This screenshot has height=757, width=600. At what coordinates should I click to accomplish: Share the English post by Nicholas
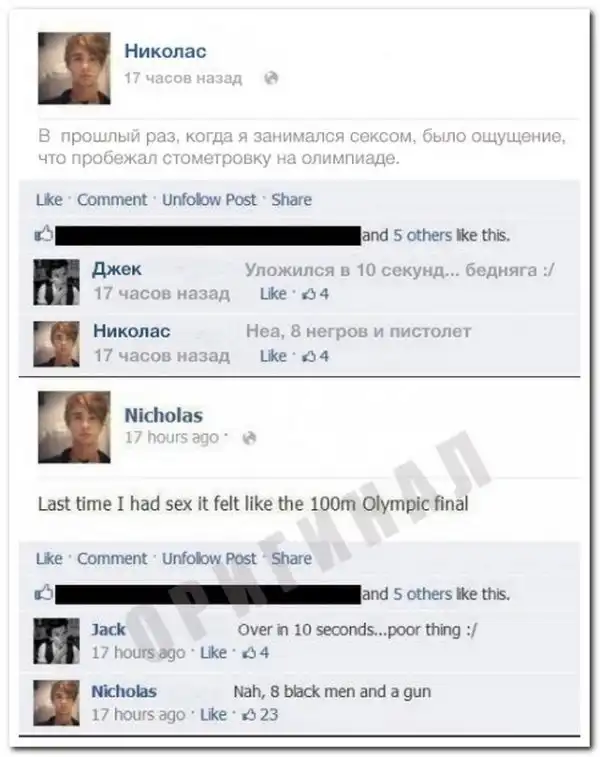[x=291, y=559]
